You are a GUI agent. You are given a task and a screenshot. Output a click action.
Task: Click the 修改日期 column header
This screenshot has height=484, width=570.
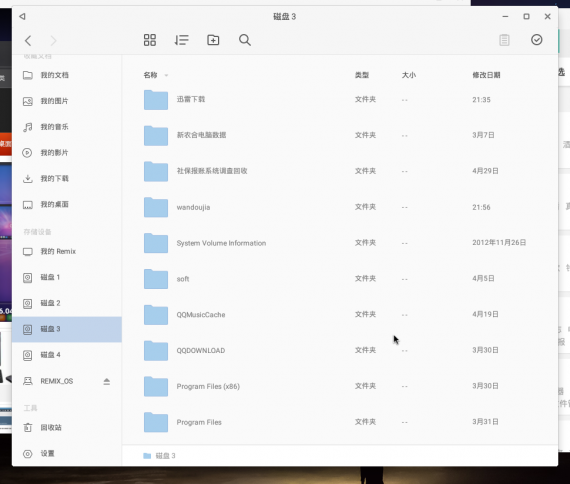point(486,75)
